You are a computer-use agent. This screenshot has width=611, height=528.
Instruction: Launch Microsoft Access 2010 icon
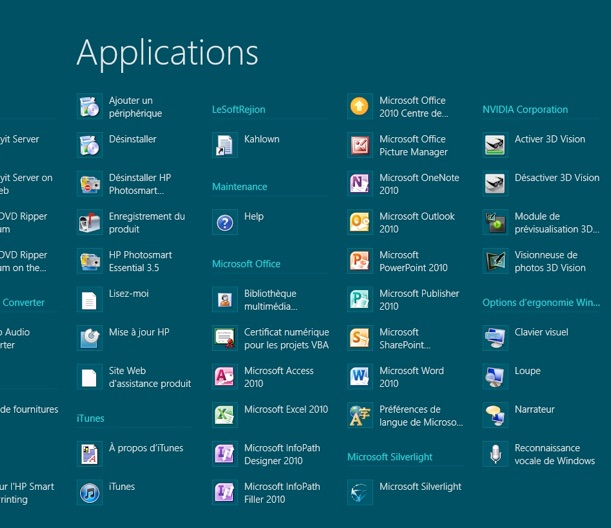(225, 376)
